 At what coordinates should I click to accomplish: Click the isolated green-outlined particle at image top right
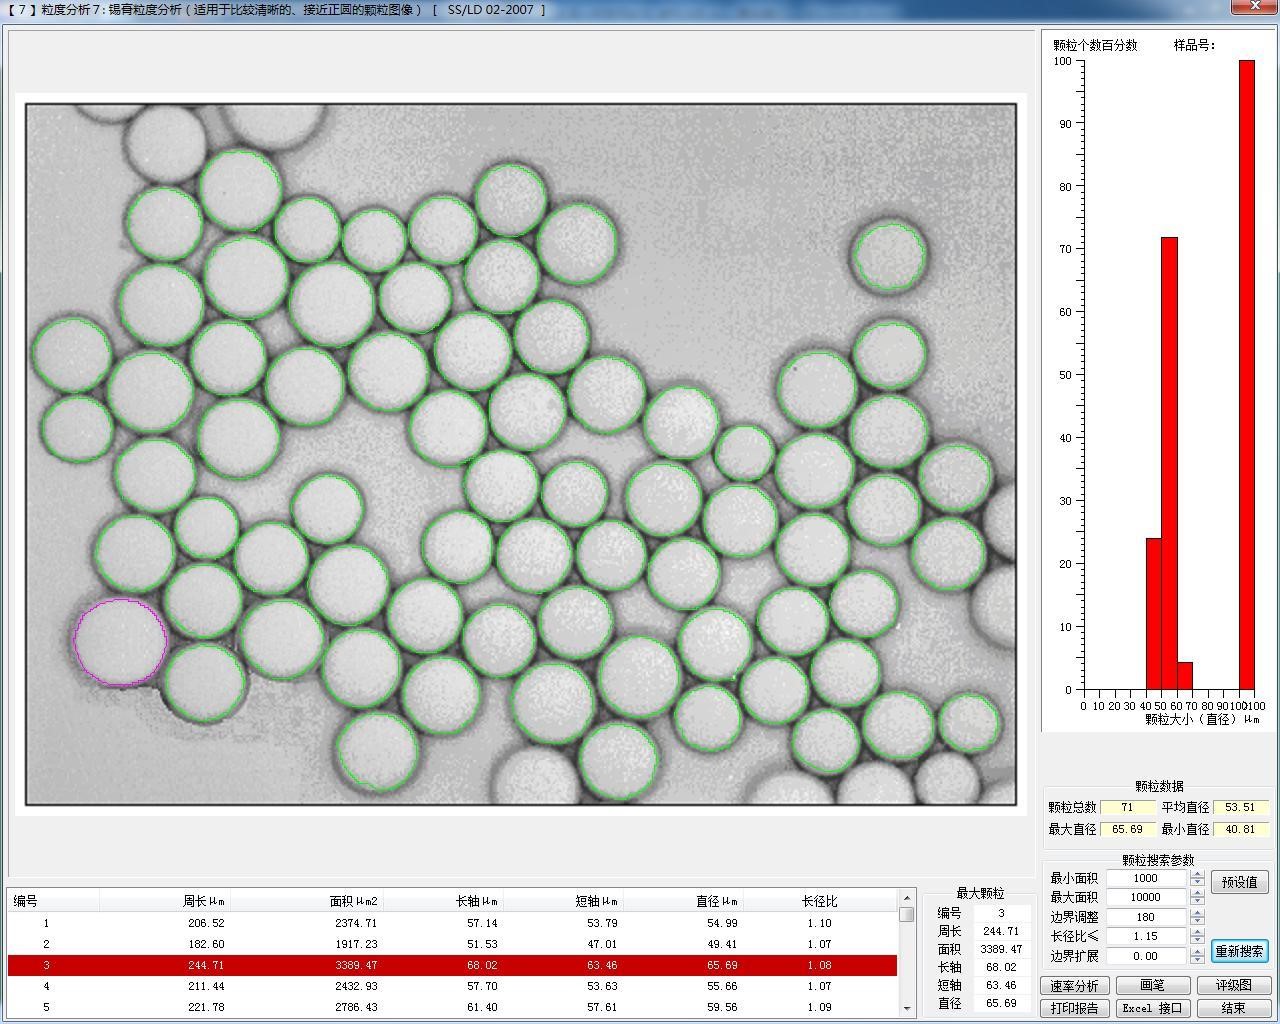(x=889, y=256)
